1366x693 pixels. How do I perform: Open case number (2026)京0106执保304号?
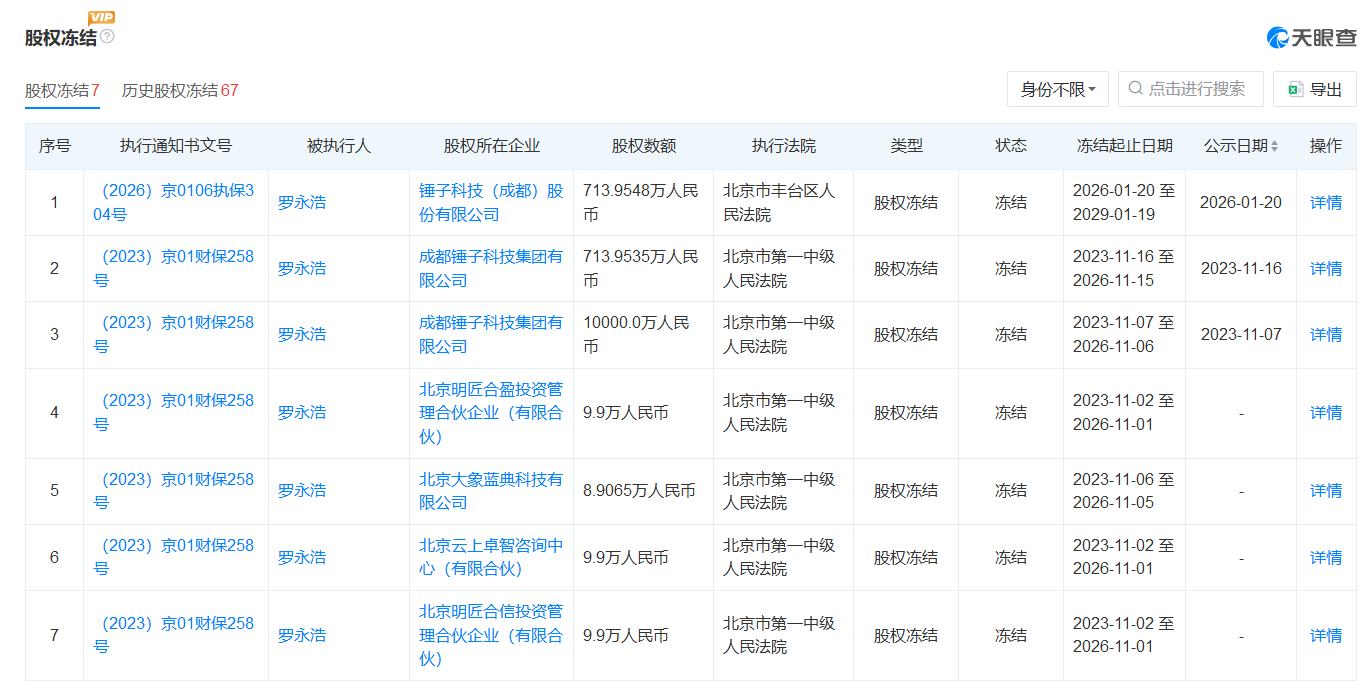point(174,202)
